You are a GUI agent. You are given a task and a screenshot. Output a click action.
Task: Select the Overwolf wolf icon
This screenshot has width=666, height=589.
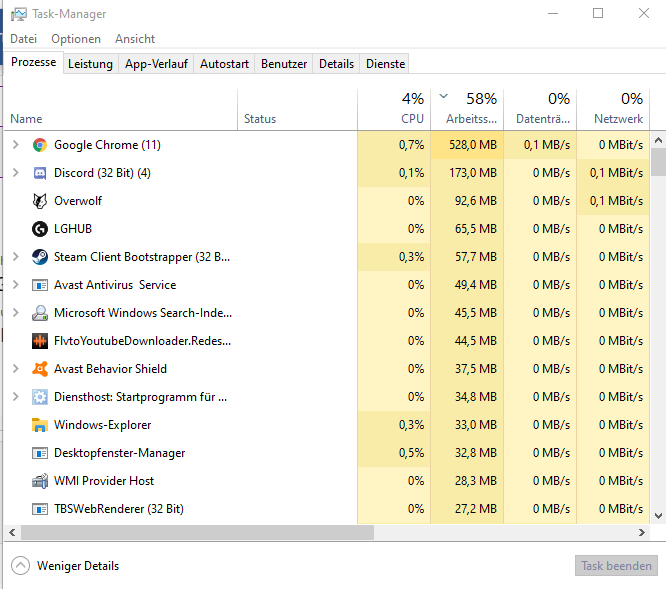[40, 201]
